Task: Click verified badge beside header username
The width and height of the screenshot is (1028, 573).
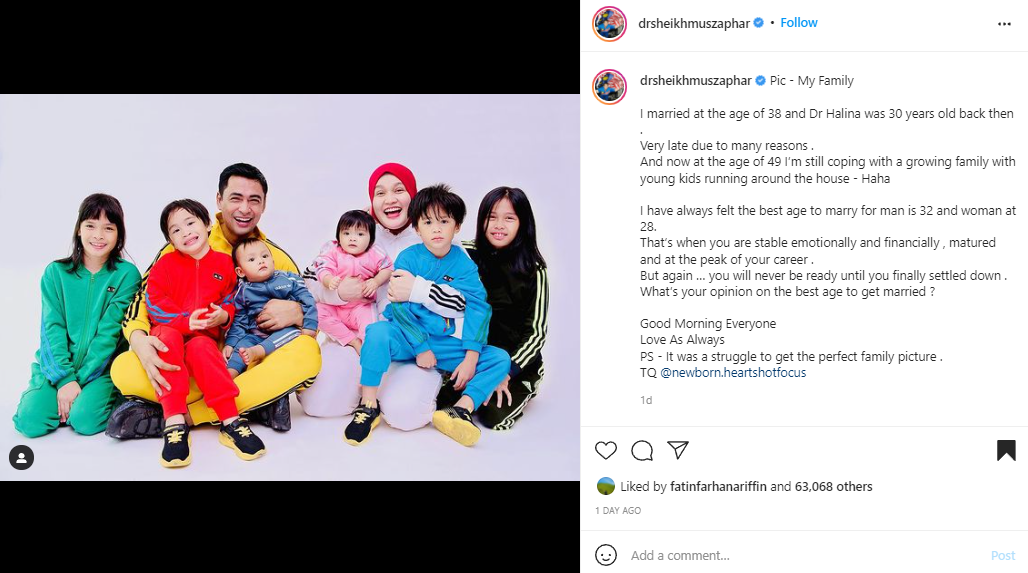Action: [x=759, y=23]
